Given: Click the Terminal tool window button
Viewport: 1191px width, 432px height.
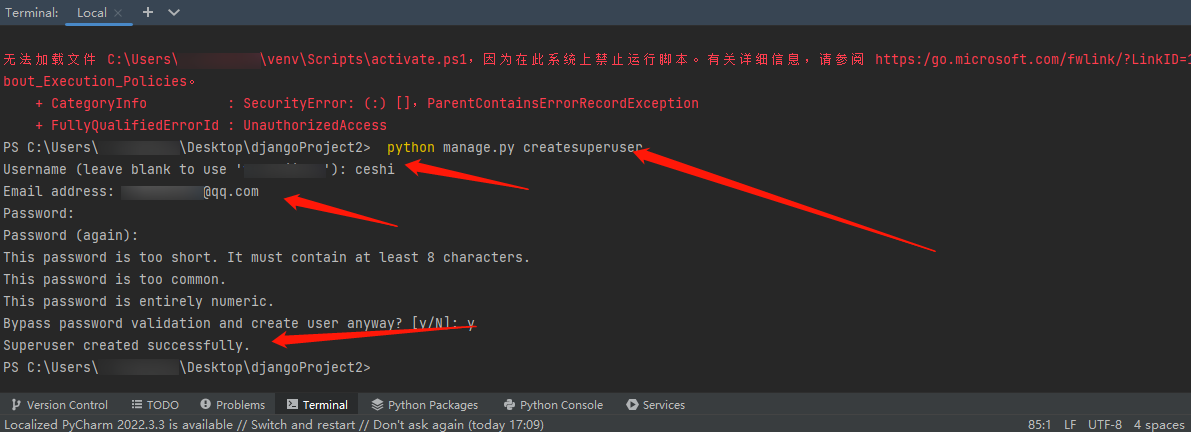Looking at the screenshot, I should coord(317,405).
